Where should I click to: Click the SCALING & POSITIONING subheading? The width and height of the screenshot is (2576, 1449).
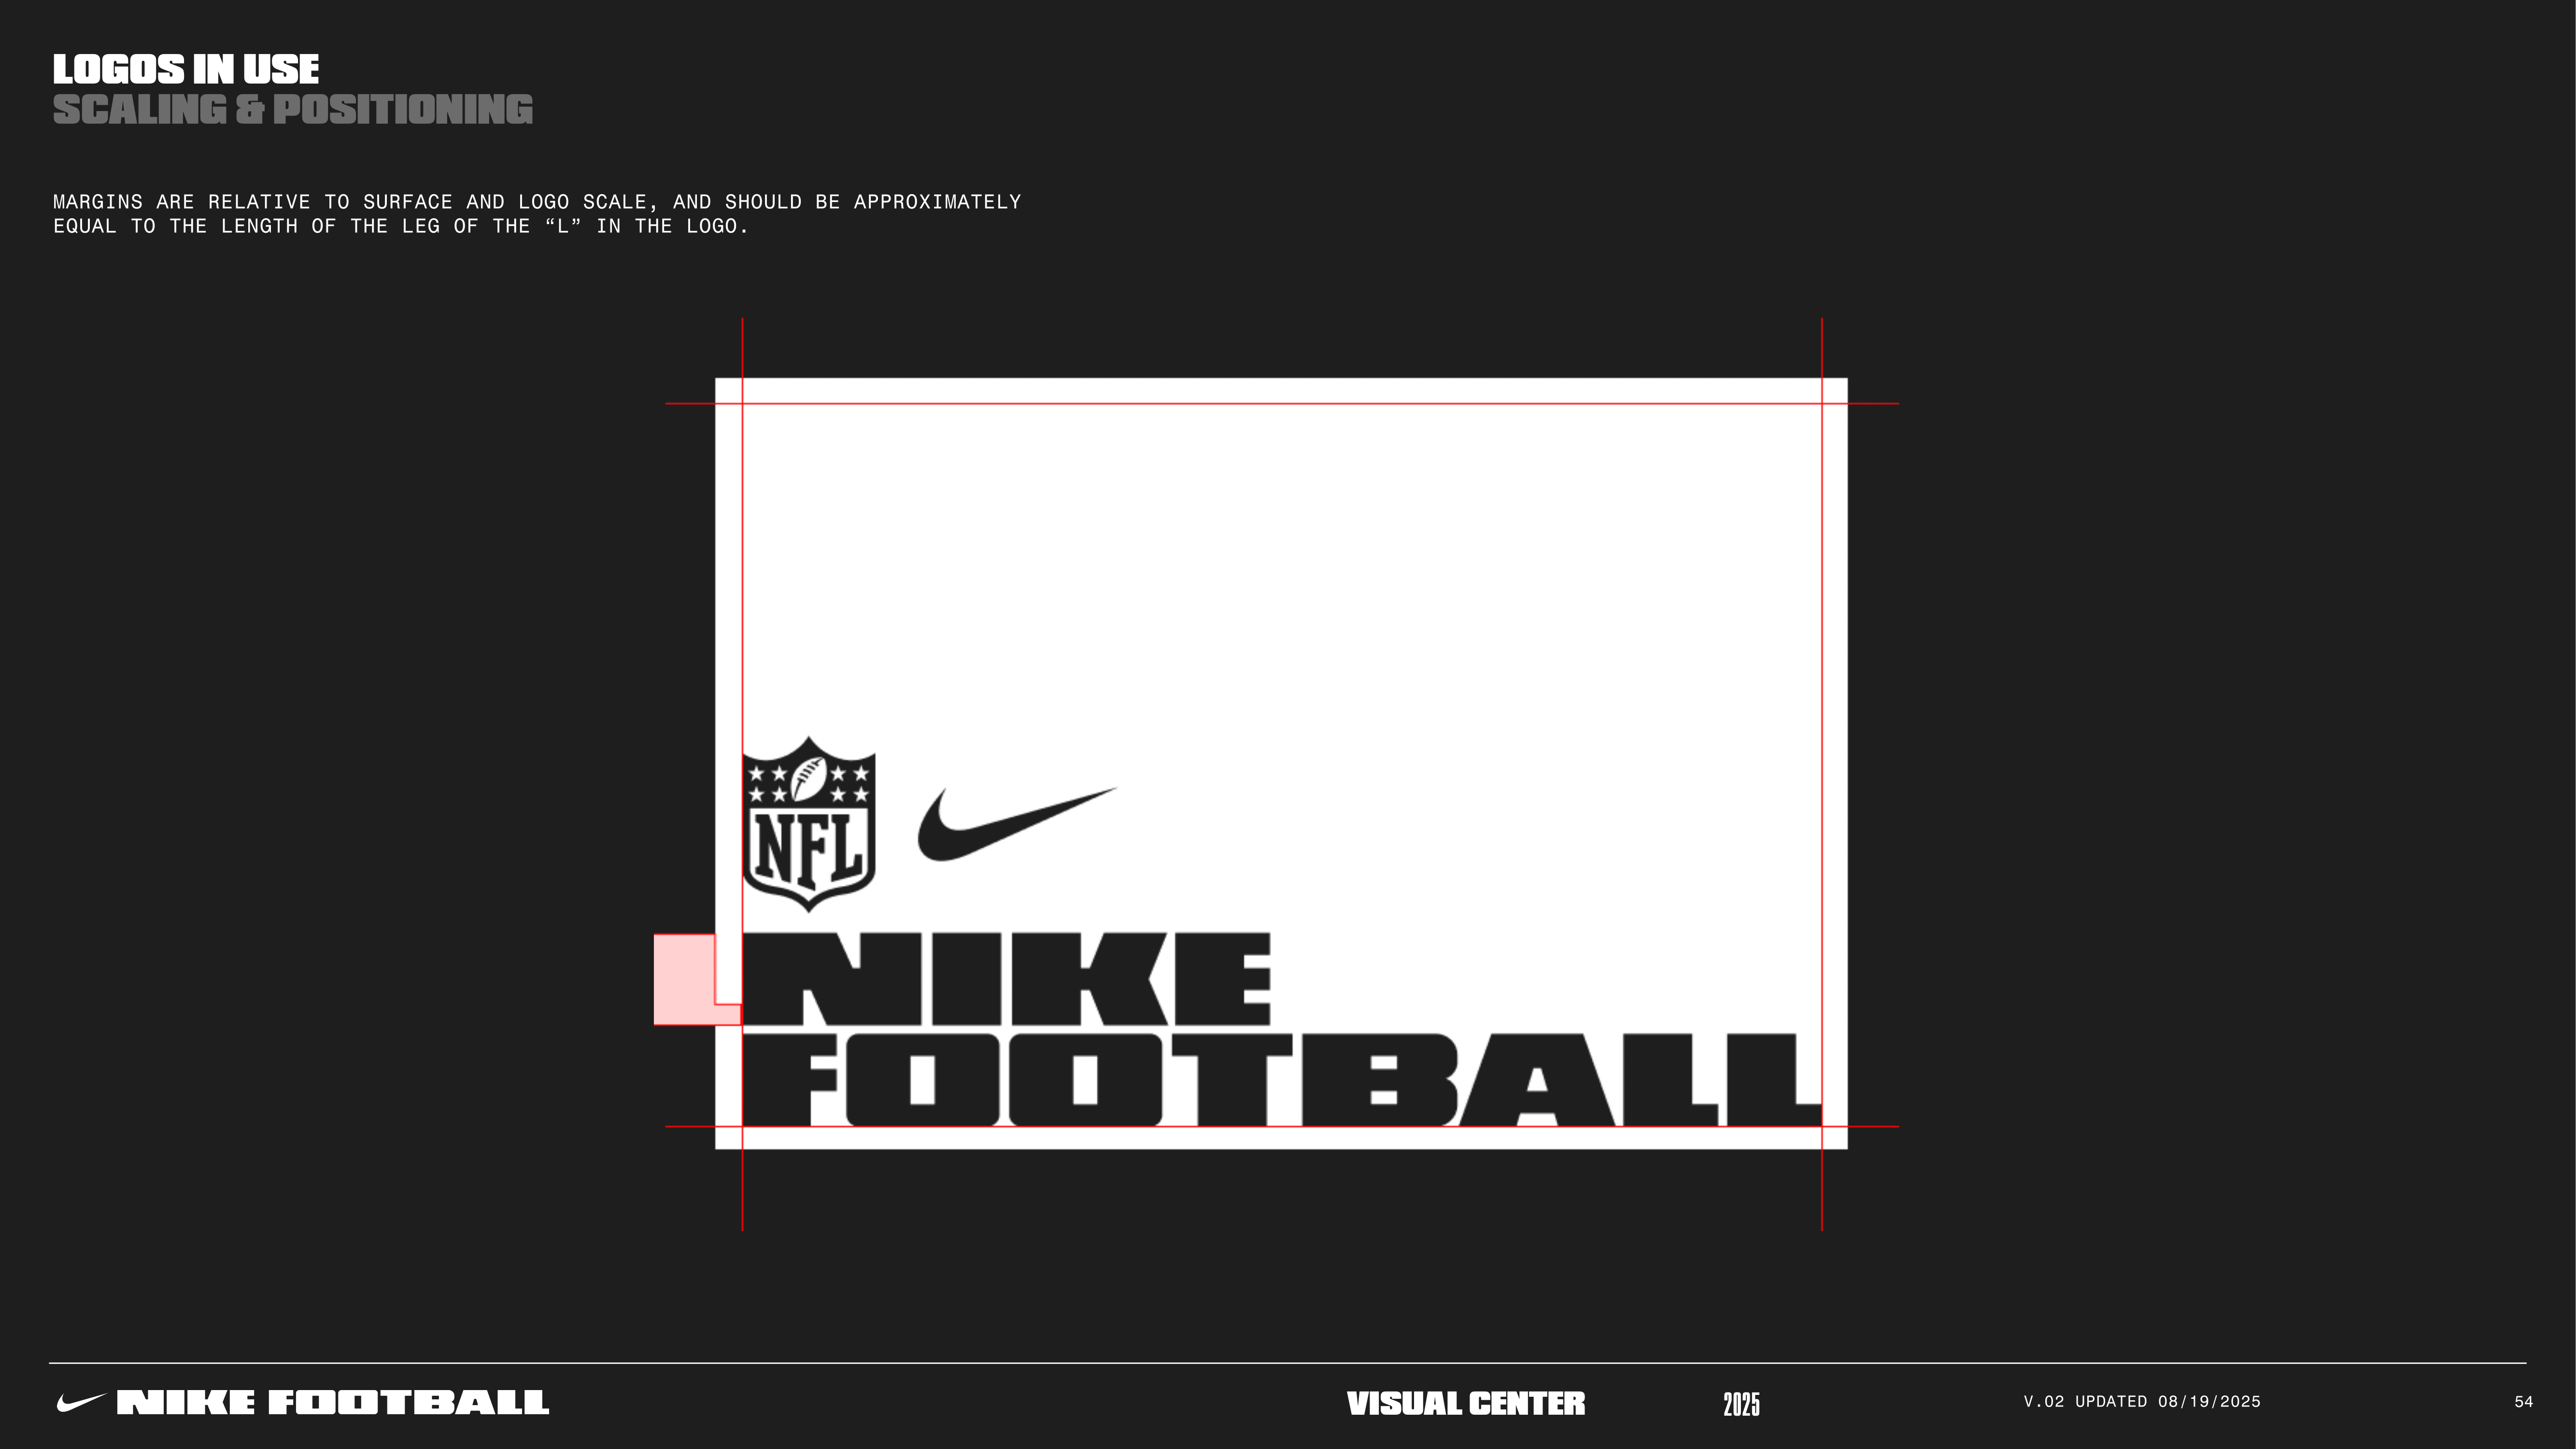pyautogui.click(x=293, y=110)
